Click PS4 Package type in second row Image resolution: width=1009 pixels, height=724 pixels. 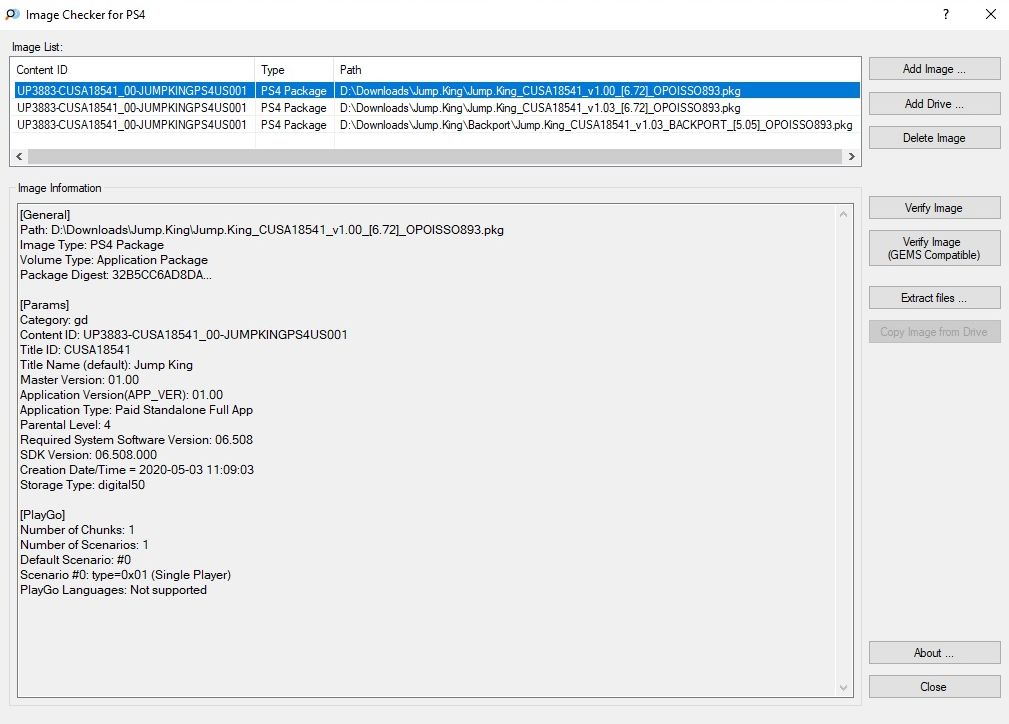(293, 107)
